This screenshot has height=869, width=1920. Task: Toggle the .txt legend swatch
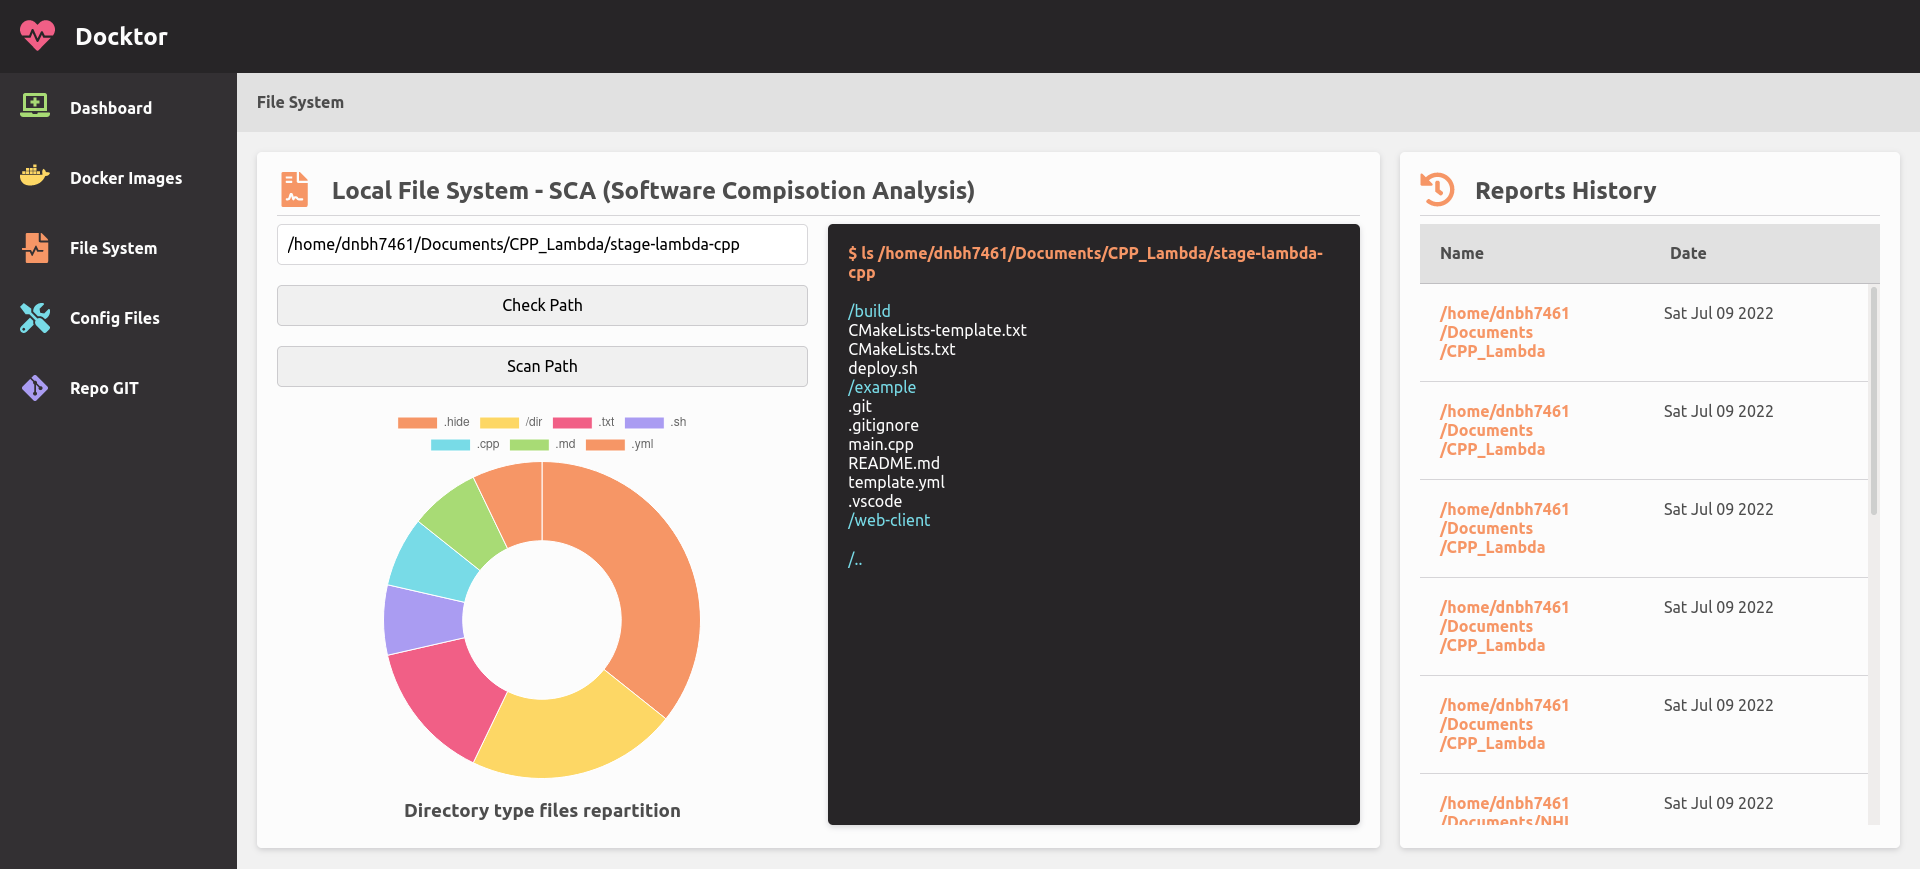click(x=572, y=422)
